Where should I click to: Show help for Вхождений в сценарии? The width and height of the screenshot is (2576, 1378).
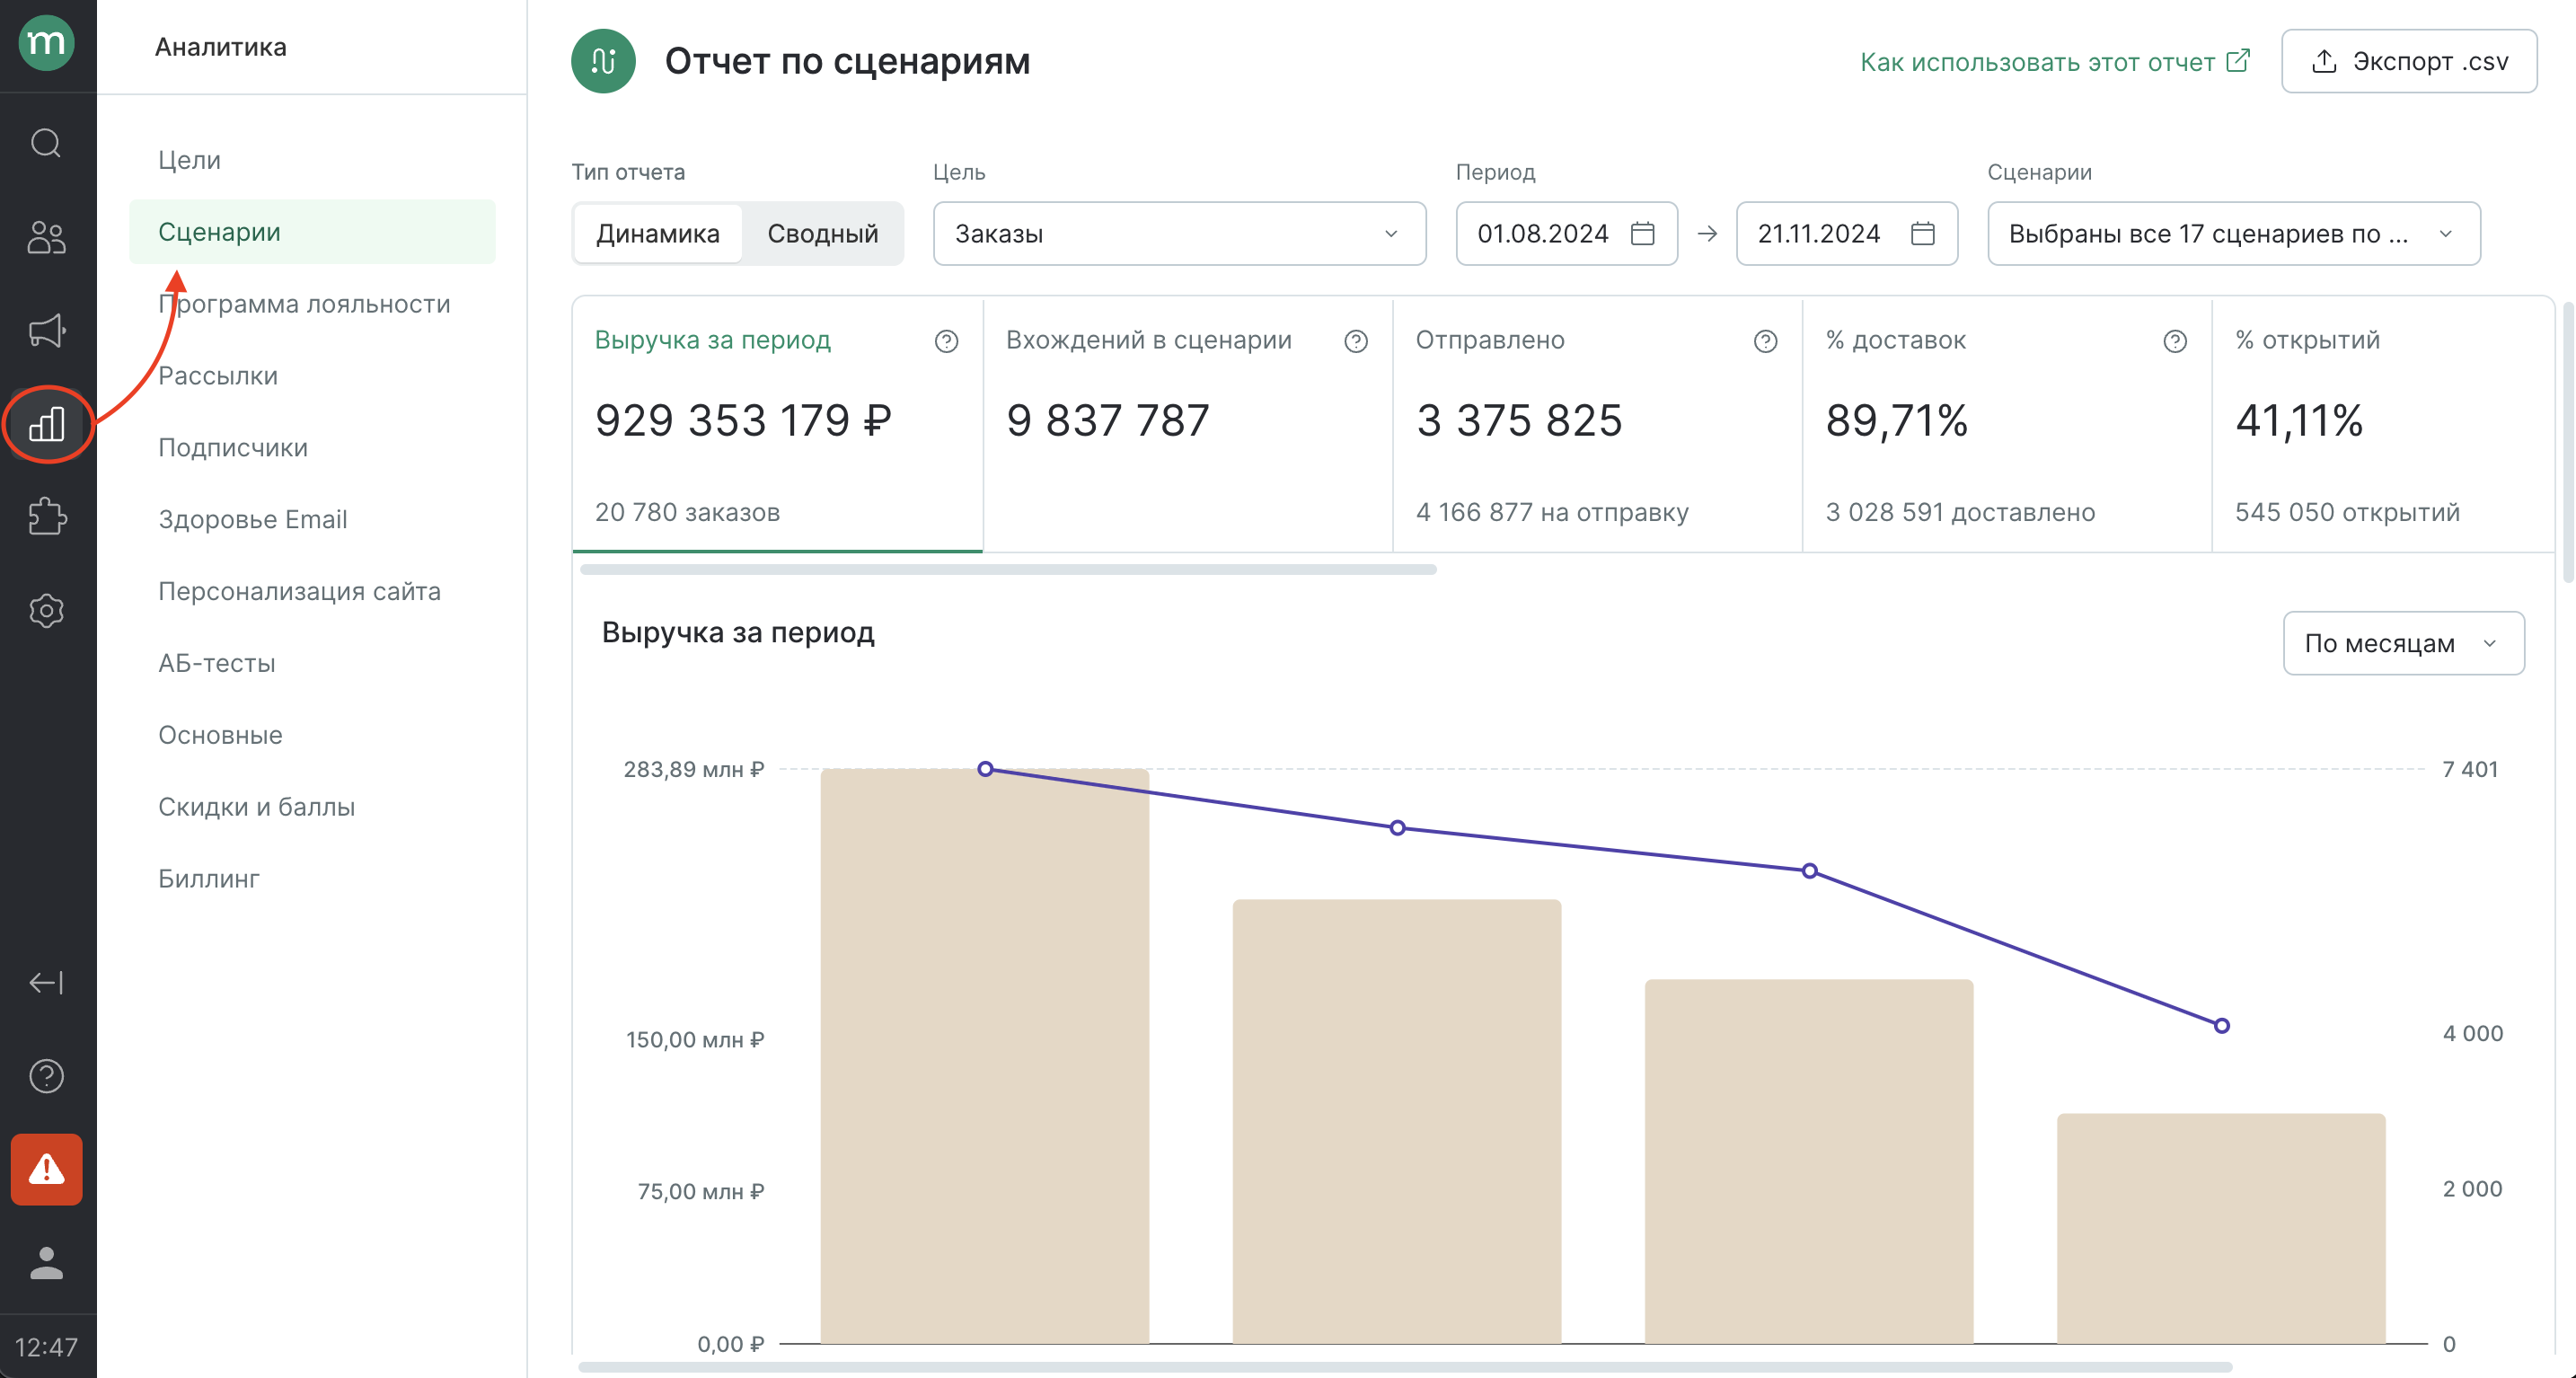1356,341
